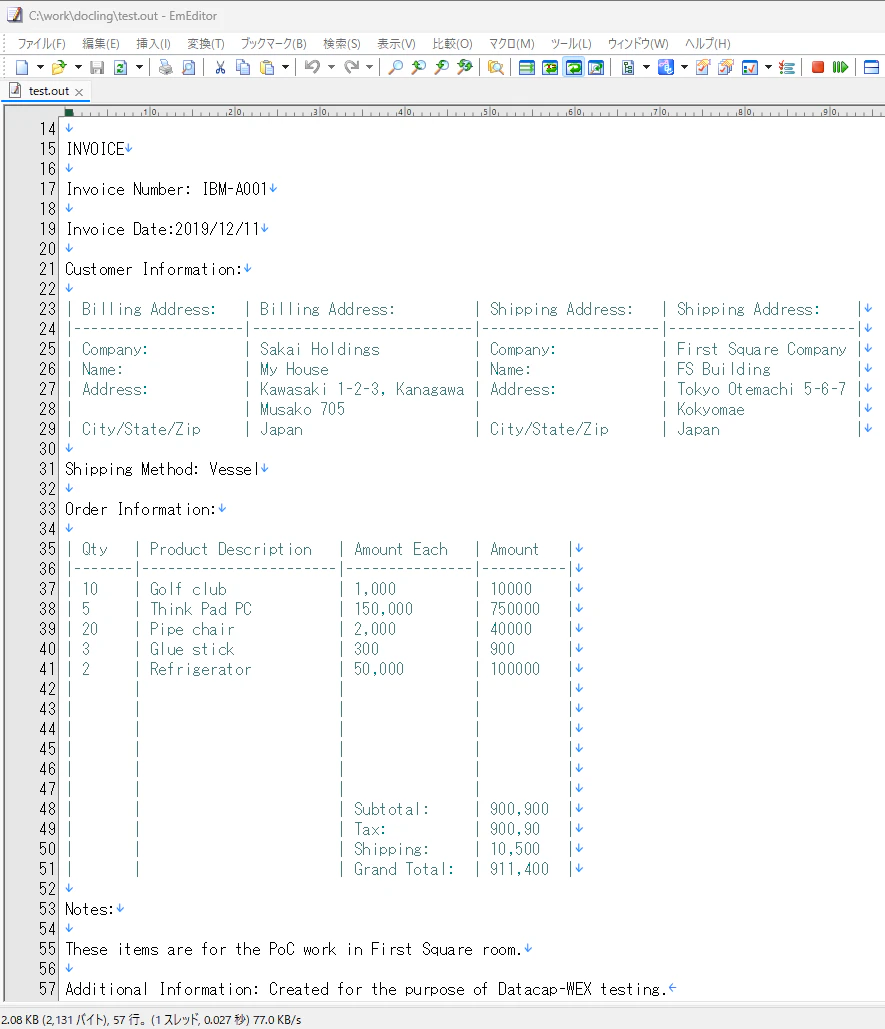The height and width of the screenshot is (1029, 885).
Task: Toggle the active Wrap by Window mode
Action: pyautogui.click(x=573, y=67)
